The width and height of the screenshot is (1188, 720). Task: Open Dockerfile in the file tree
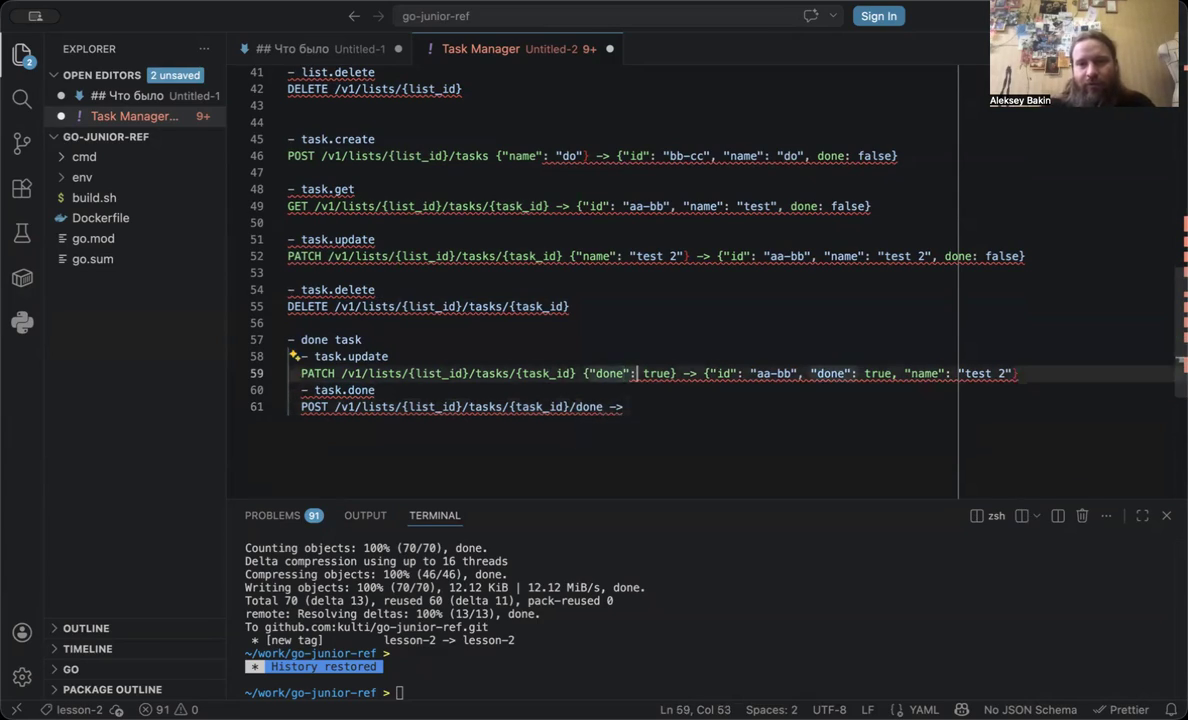click(x=100, y=218)
